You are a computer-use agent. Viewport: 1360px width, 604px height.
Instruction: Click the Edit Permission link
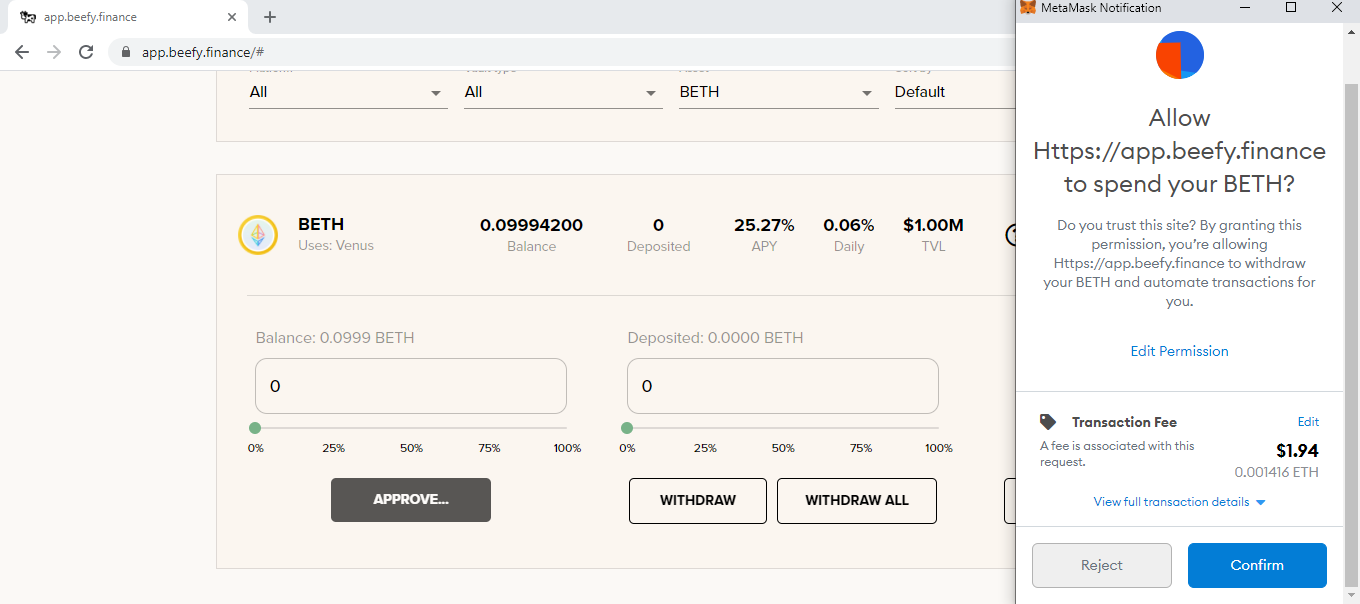(x=1179, y=351)
